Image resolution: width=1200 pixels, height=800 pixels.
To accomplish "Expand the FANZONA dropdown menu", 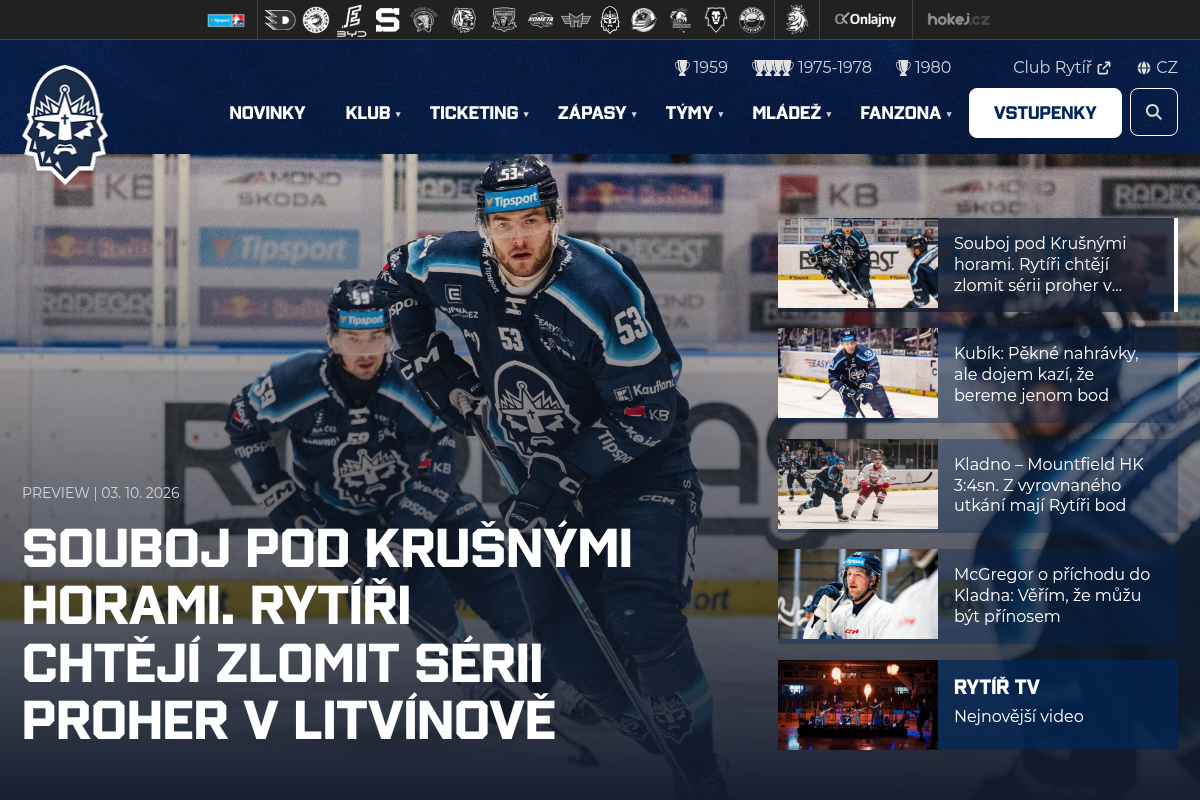I will pos(906,113).
